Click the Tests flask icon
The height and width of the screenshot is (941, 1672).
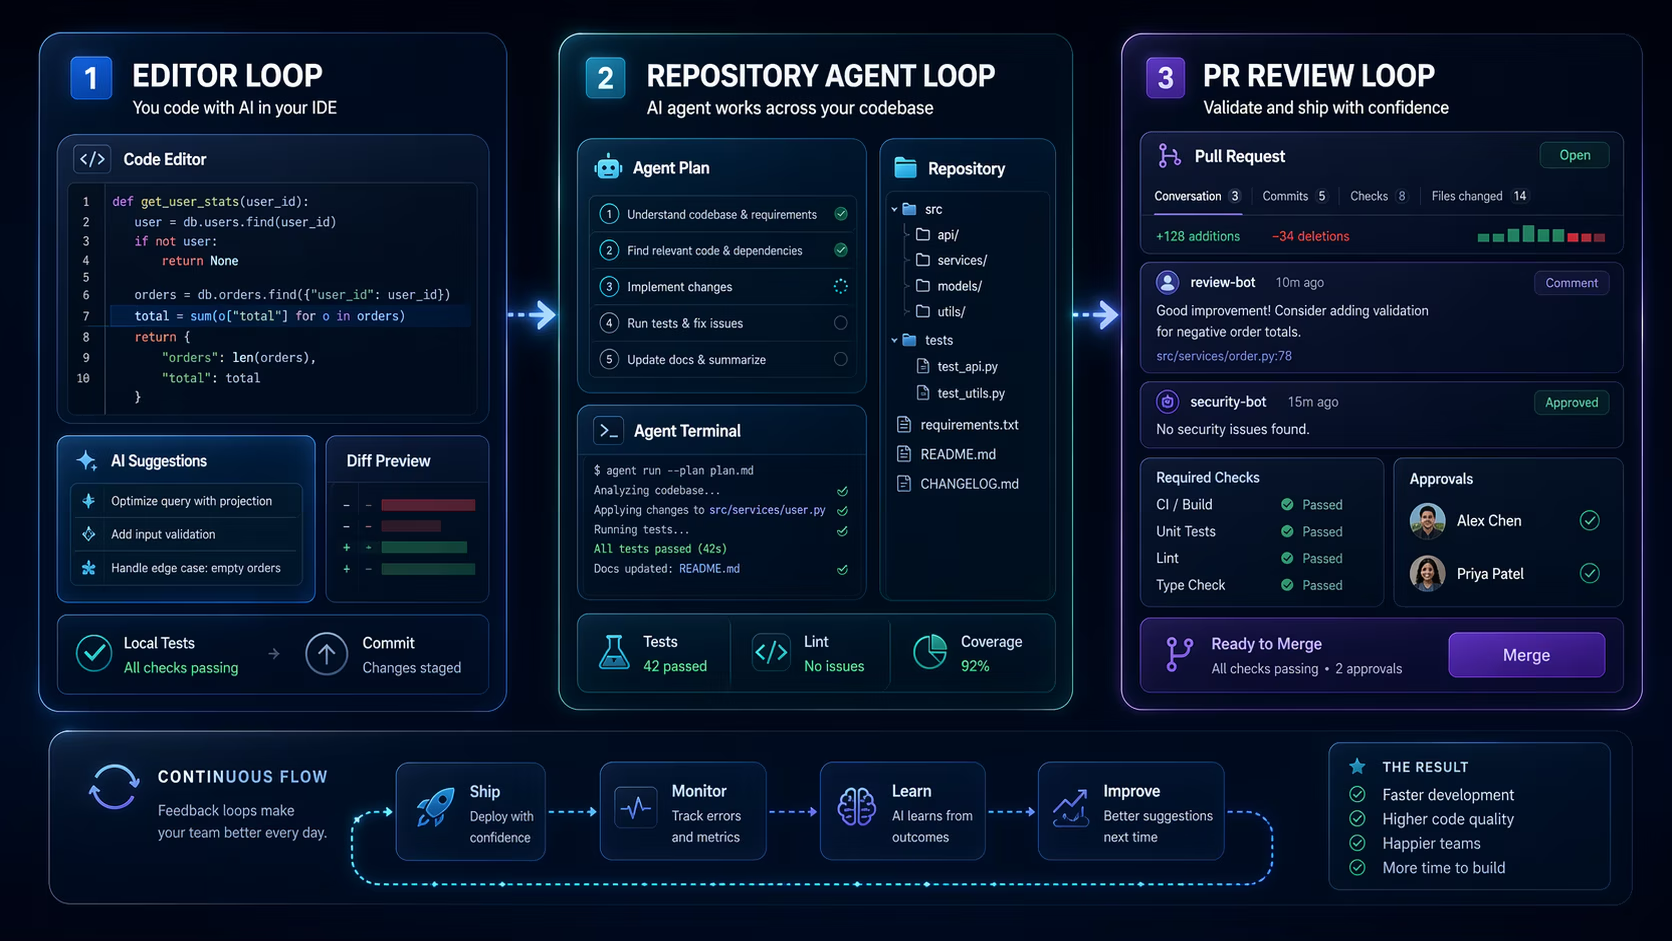pyautogui.click(x=614, y=652)
